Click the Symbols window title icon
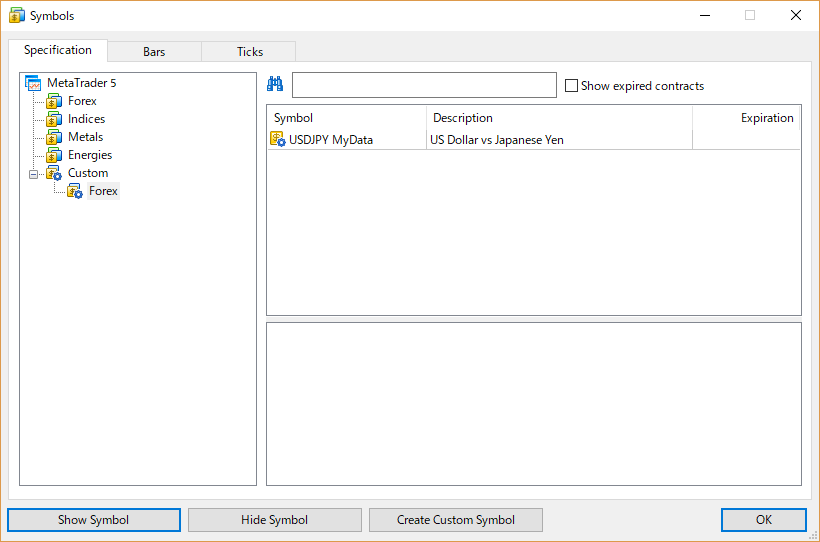Image resolution: width=820 pixels, height=542 pixels. pos(16,16)
